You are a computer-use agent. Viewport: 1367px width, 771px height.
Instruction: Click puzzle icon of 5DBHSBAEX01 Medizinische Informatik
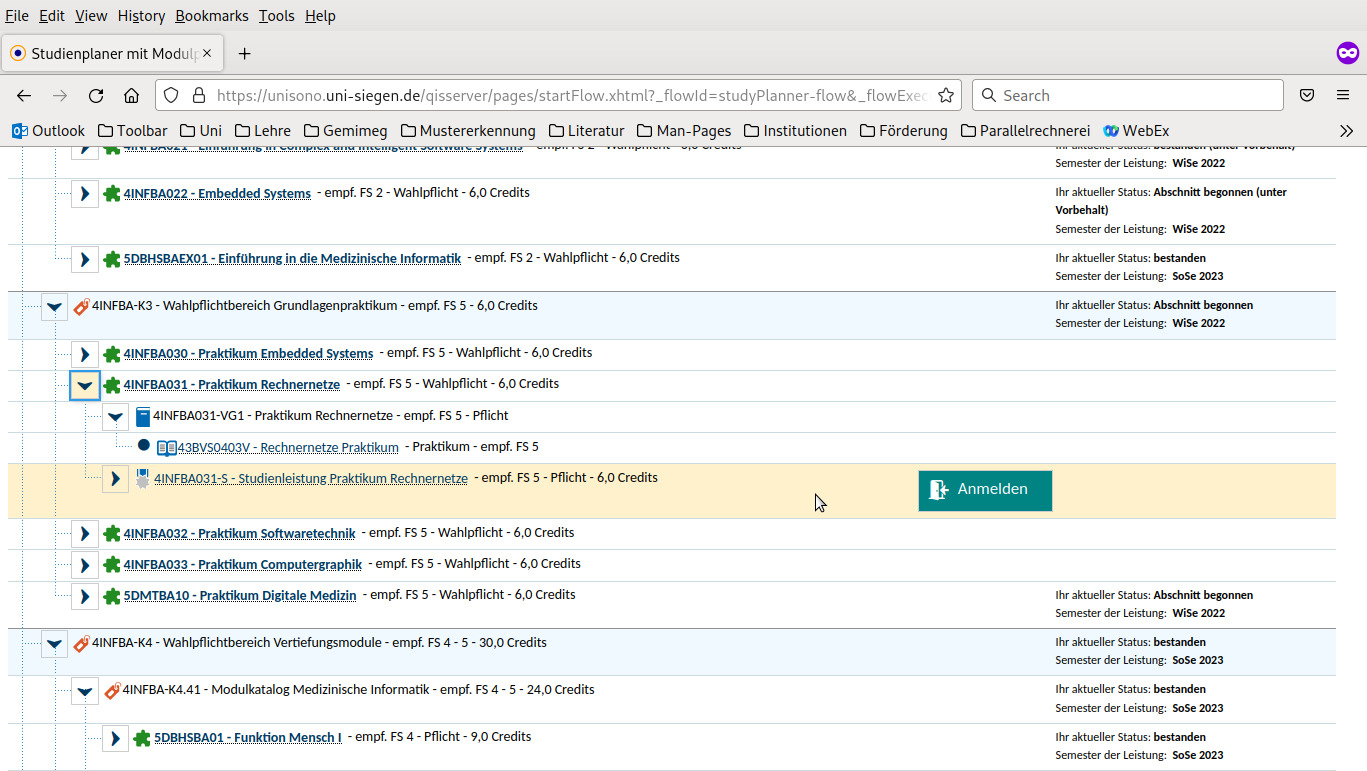(x=112, y=258)
